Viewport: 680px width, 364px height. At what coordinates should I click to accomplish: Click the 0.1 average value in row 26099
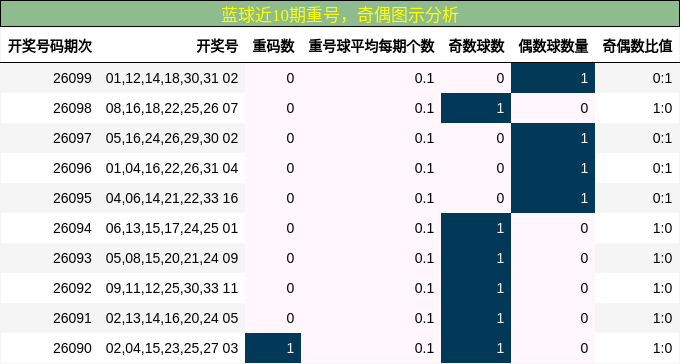(424, 78)
